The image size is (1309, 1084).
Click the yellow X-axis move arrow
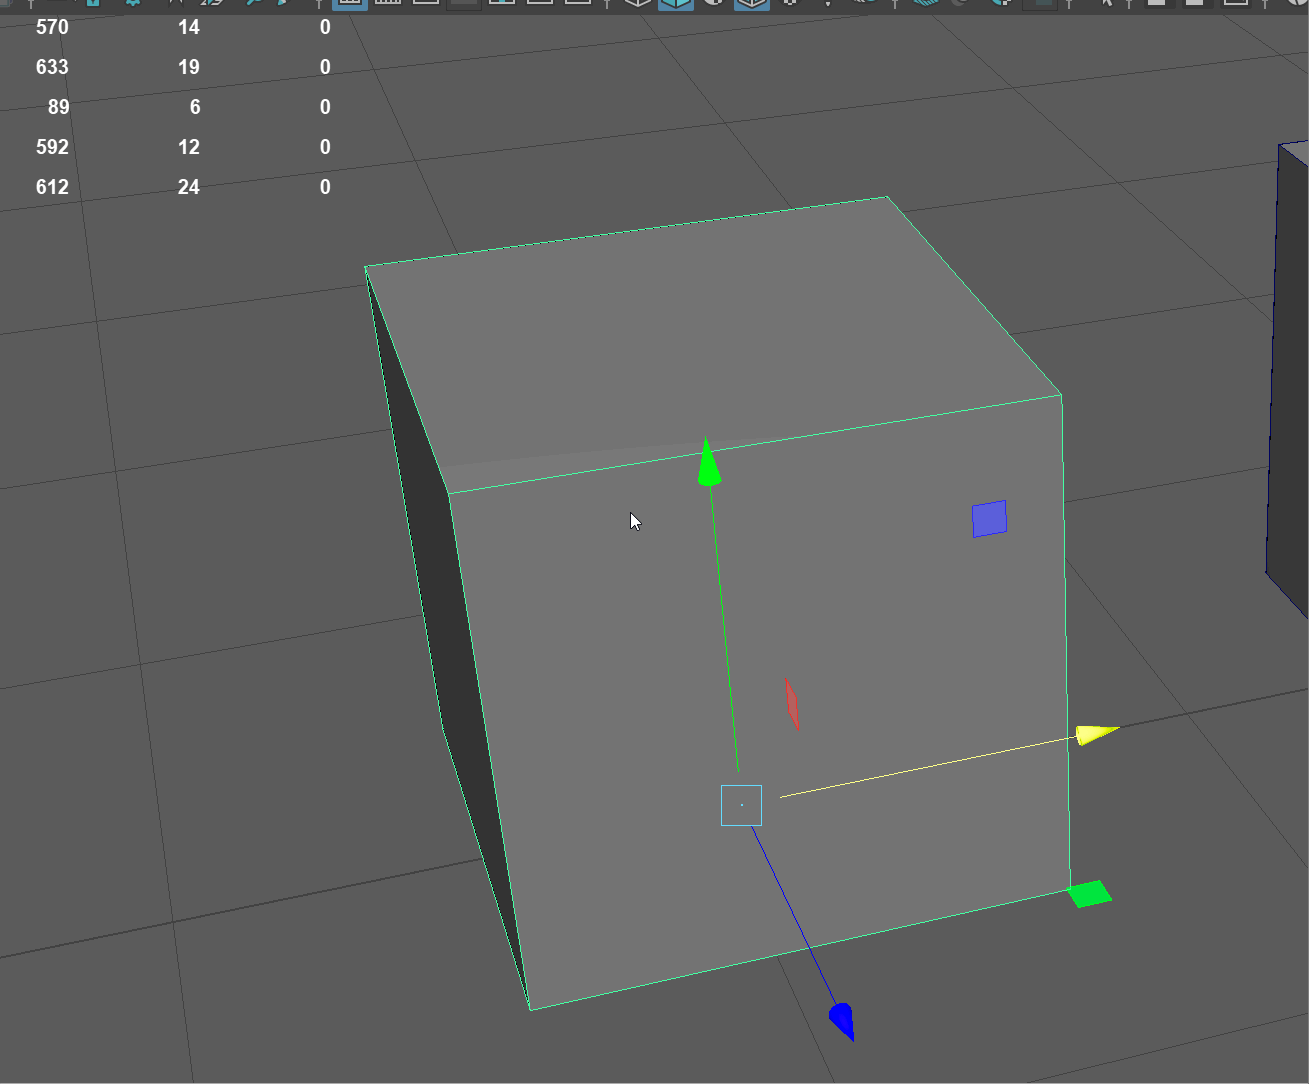pos(1096,734)
